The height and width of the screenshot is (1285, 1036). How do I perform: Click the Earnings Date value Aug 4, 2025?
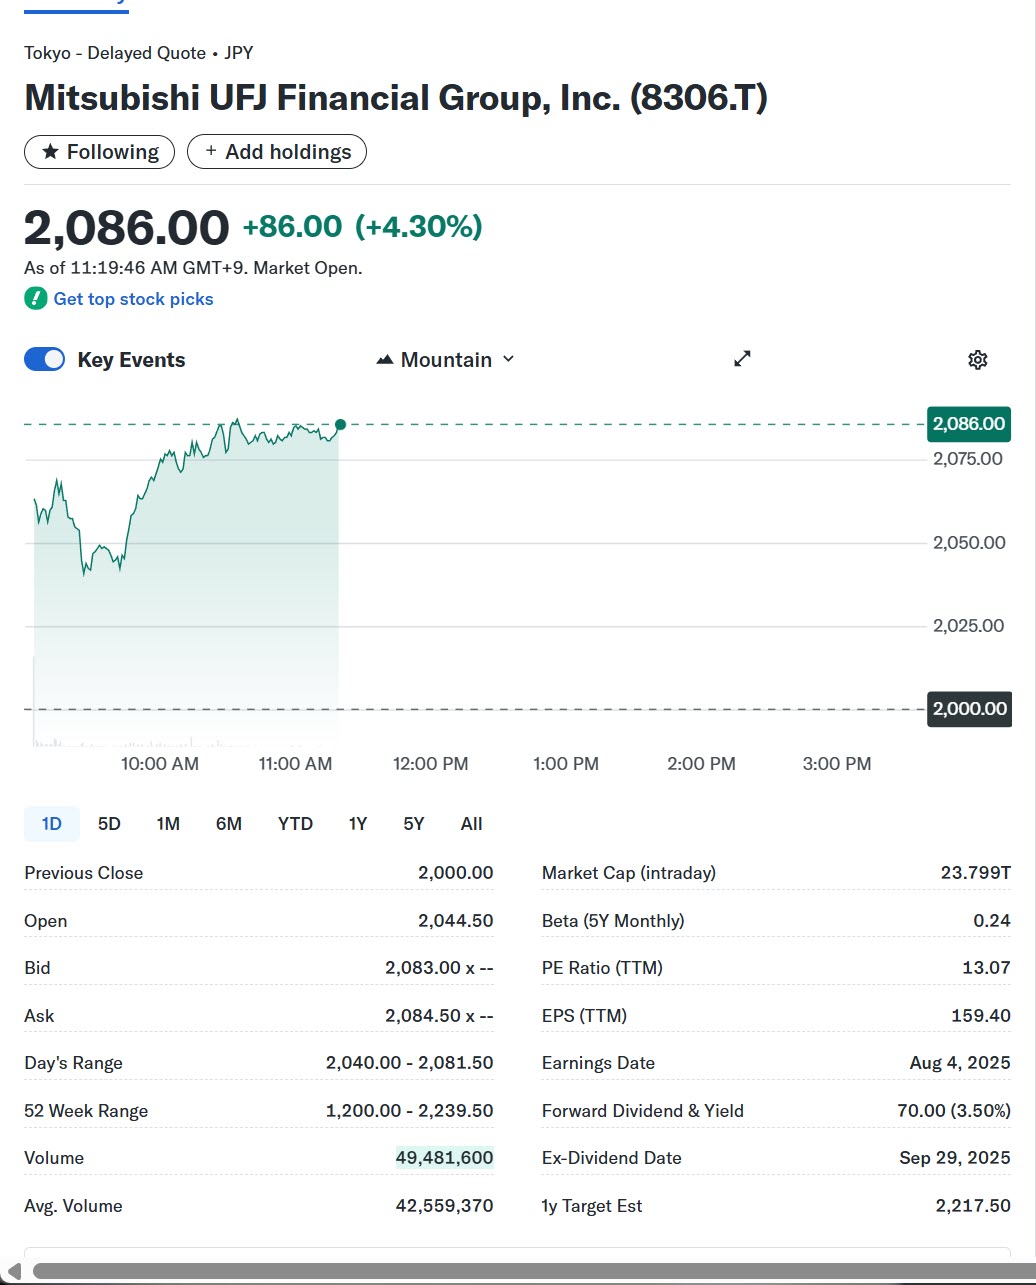[x=960, y=1063]
